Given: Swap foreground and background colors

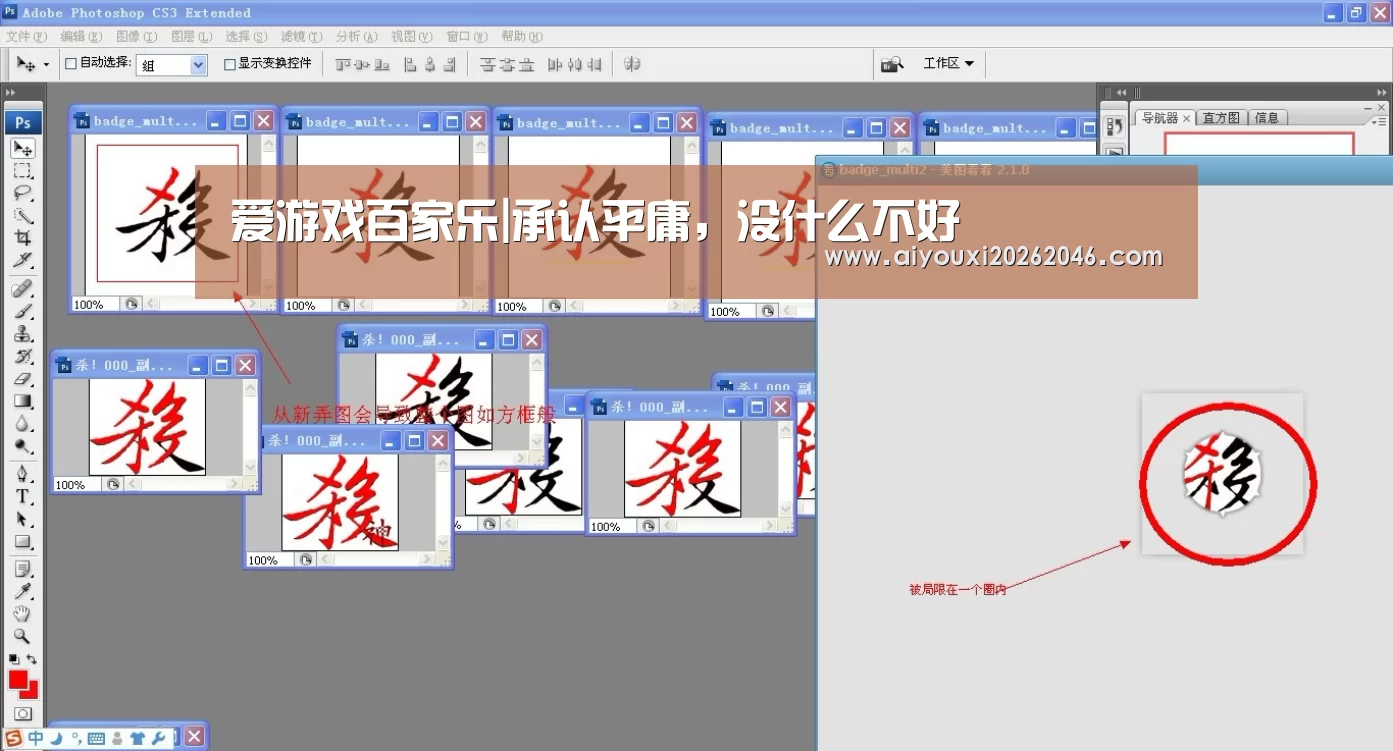Looking at the screenshot, I should click(x=32, y=659).
